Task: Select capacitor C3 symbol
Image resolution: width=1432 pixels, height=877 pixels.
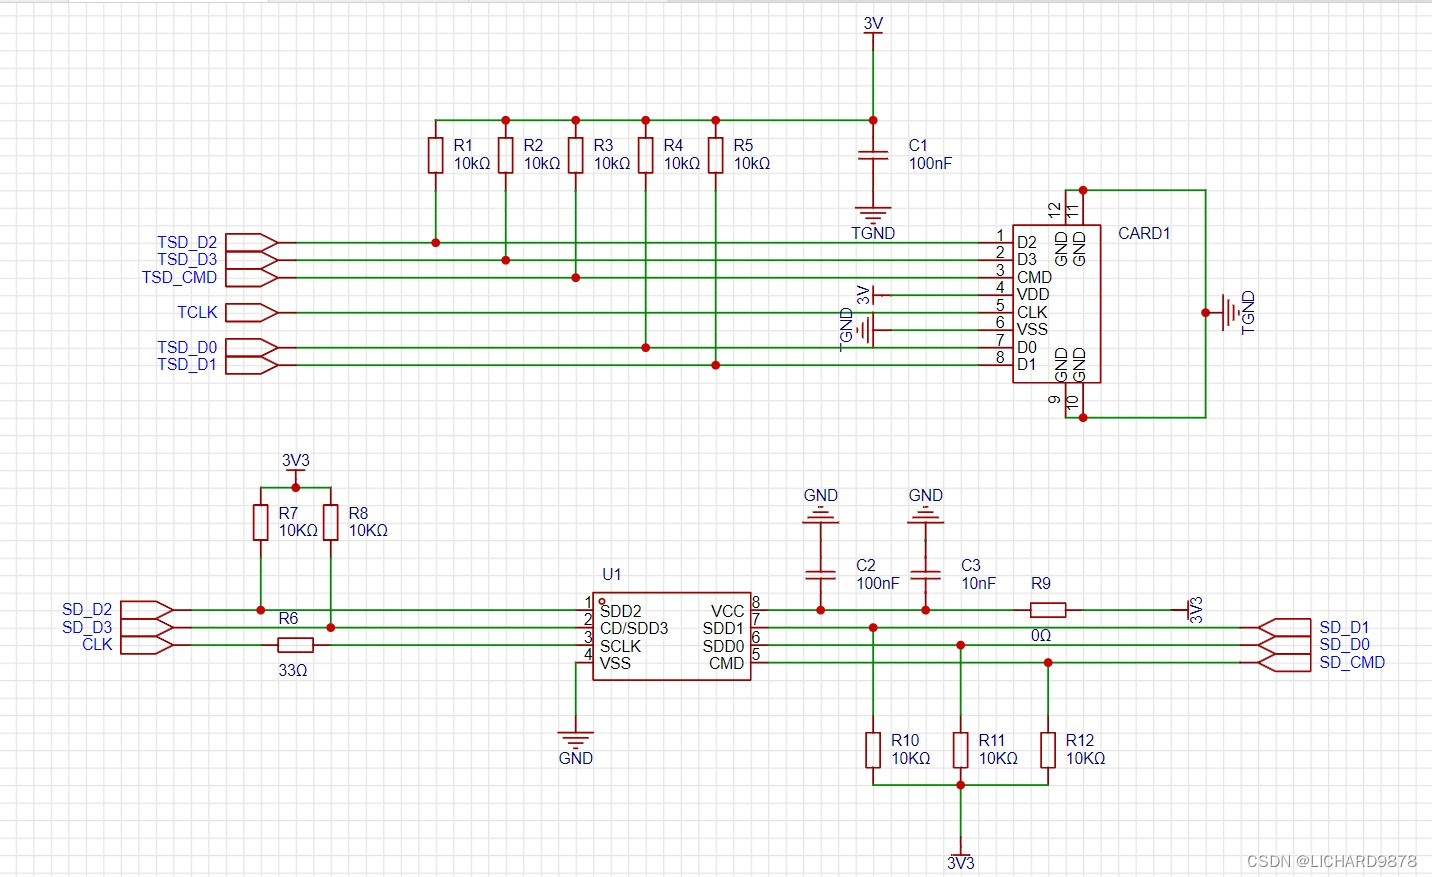Action: [x=925, y=575]
